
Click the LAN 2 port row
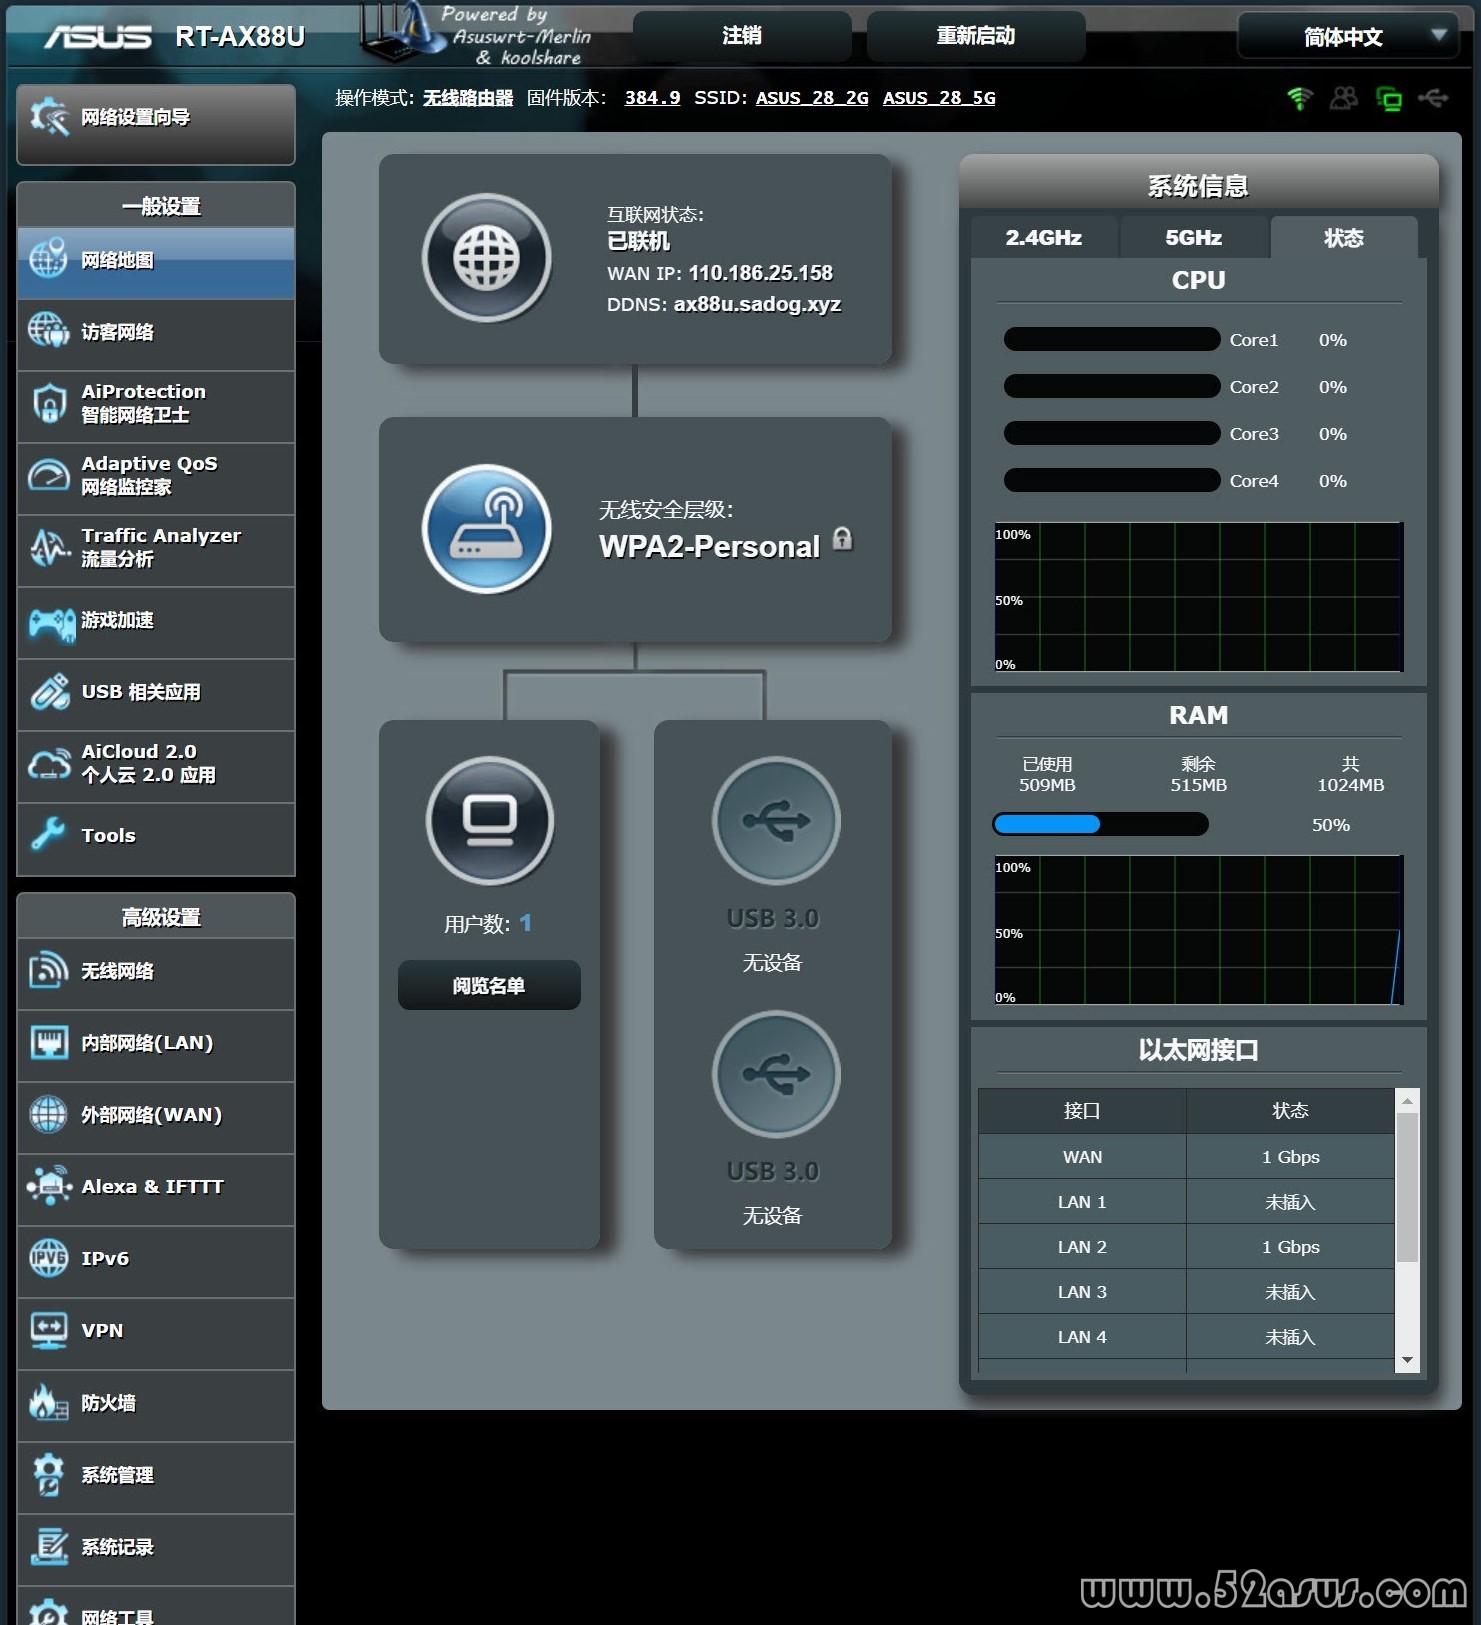(1186, 1247)
